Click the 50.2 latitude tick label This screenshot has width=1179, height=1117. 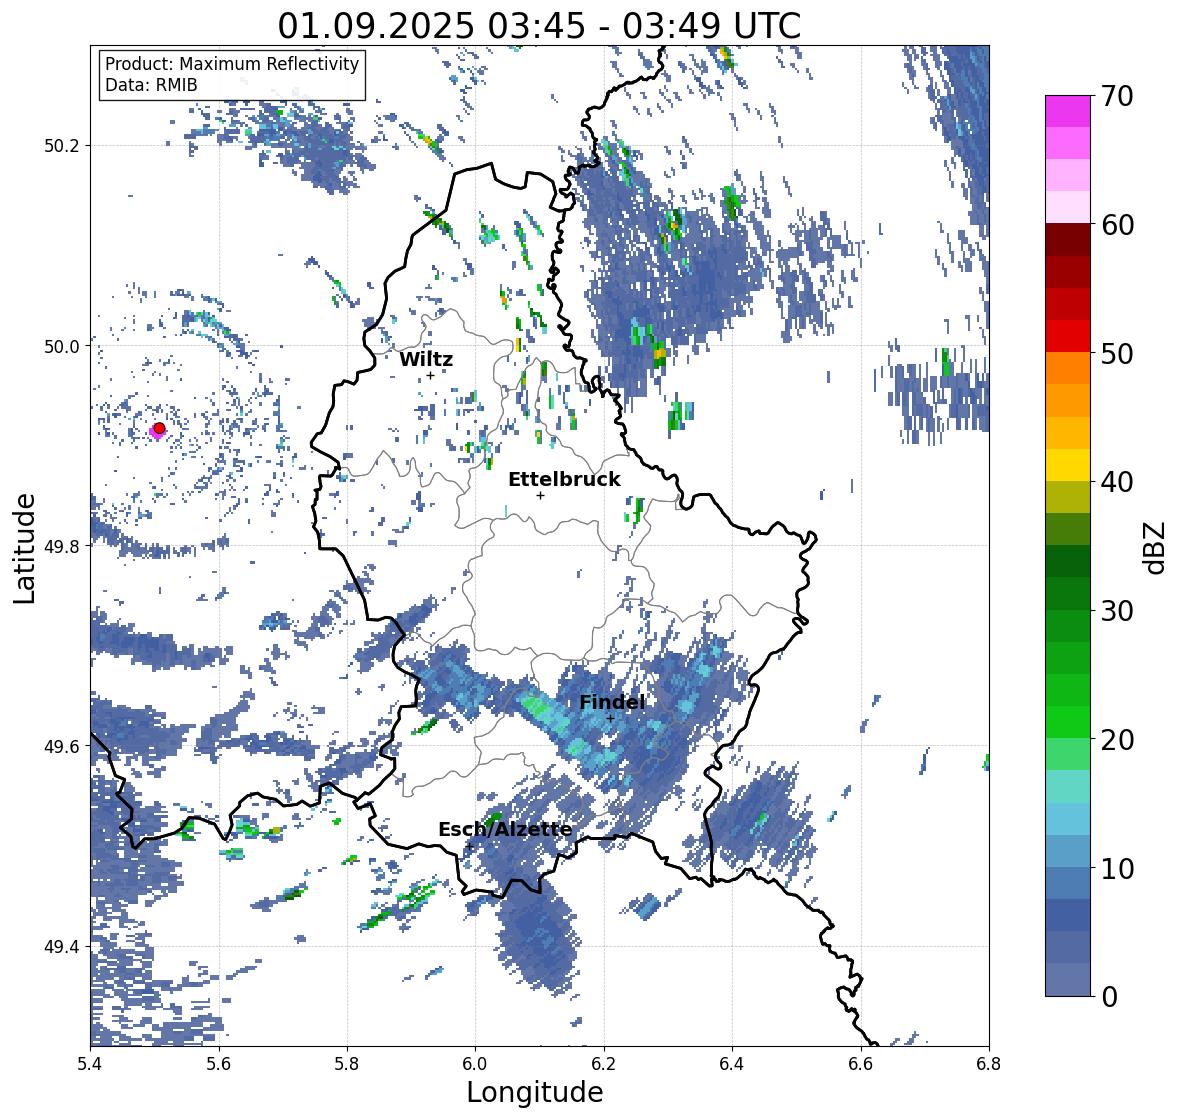(62, 146)
